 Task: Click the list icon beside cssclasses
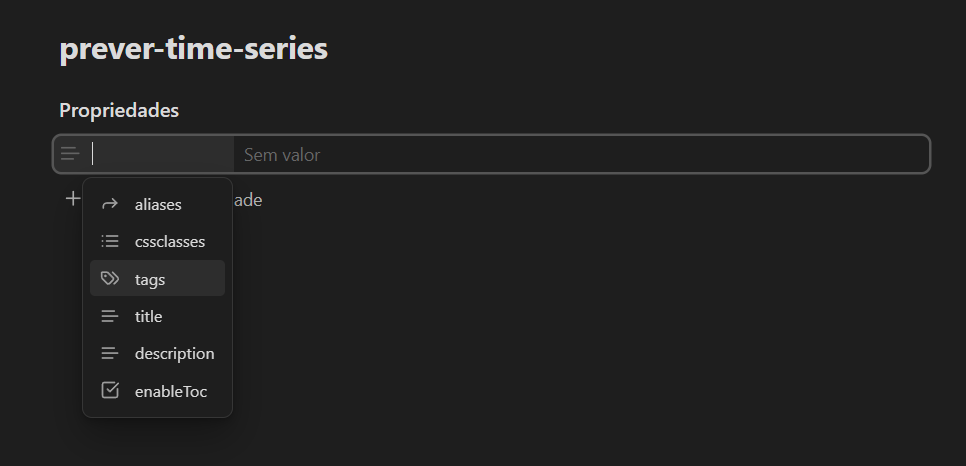point(110,241)
